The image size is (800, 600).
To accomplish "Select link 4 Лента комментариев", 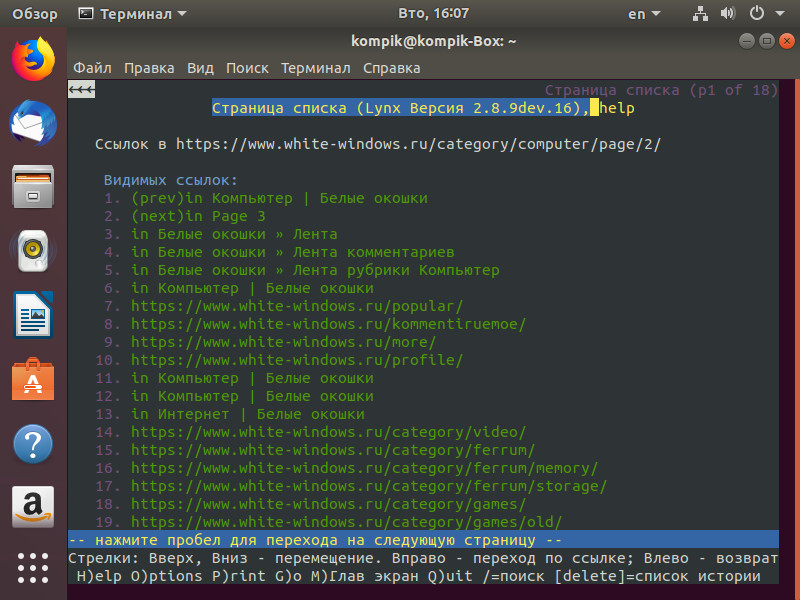I will click(x=292, y=252).
